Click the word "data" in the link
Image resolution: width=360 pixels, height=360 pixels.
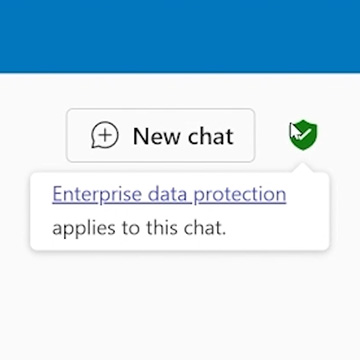tap(167, 194)
